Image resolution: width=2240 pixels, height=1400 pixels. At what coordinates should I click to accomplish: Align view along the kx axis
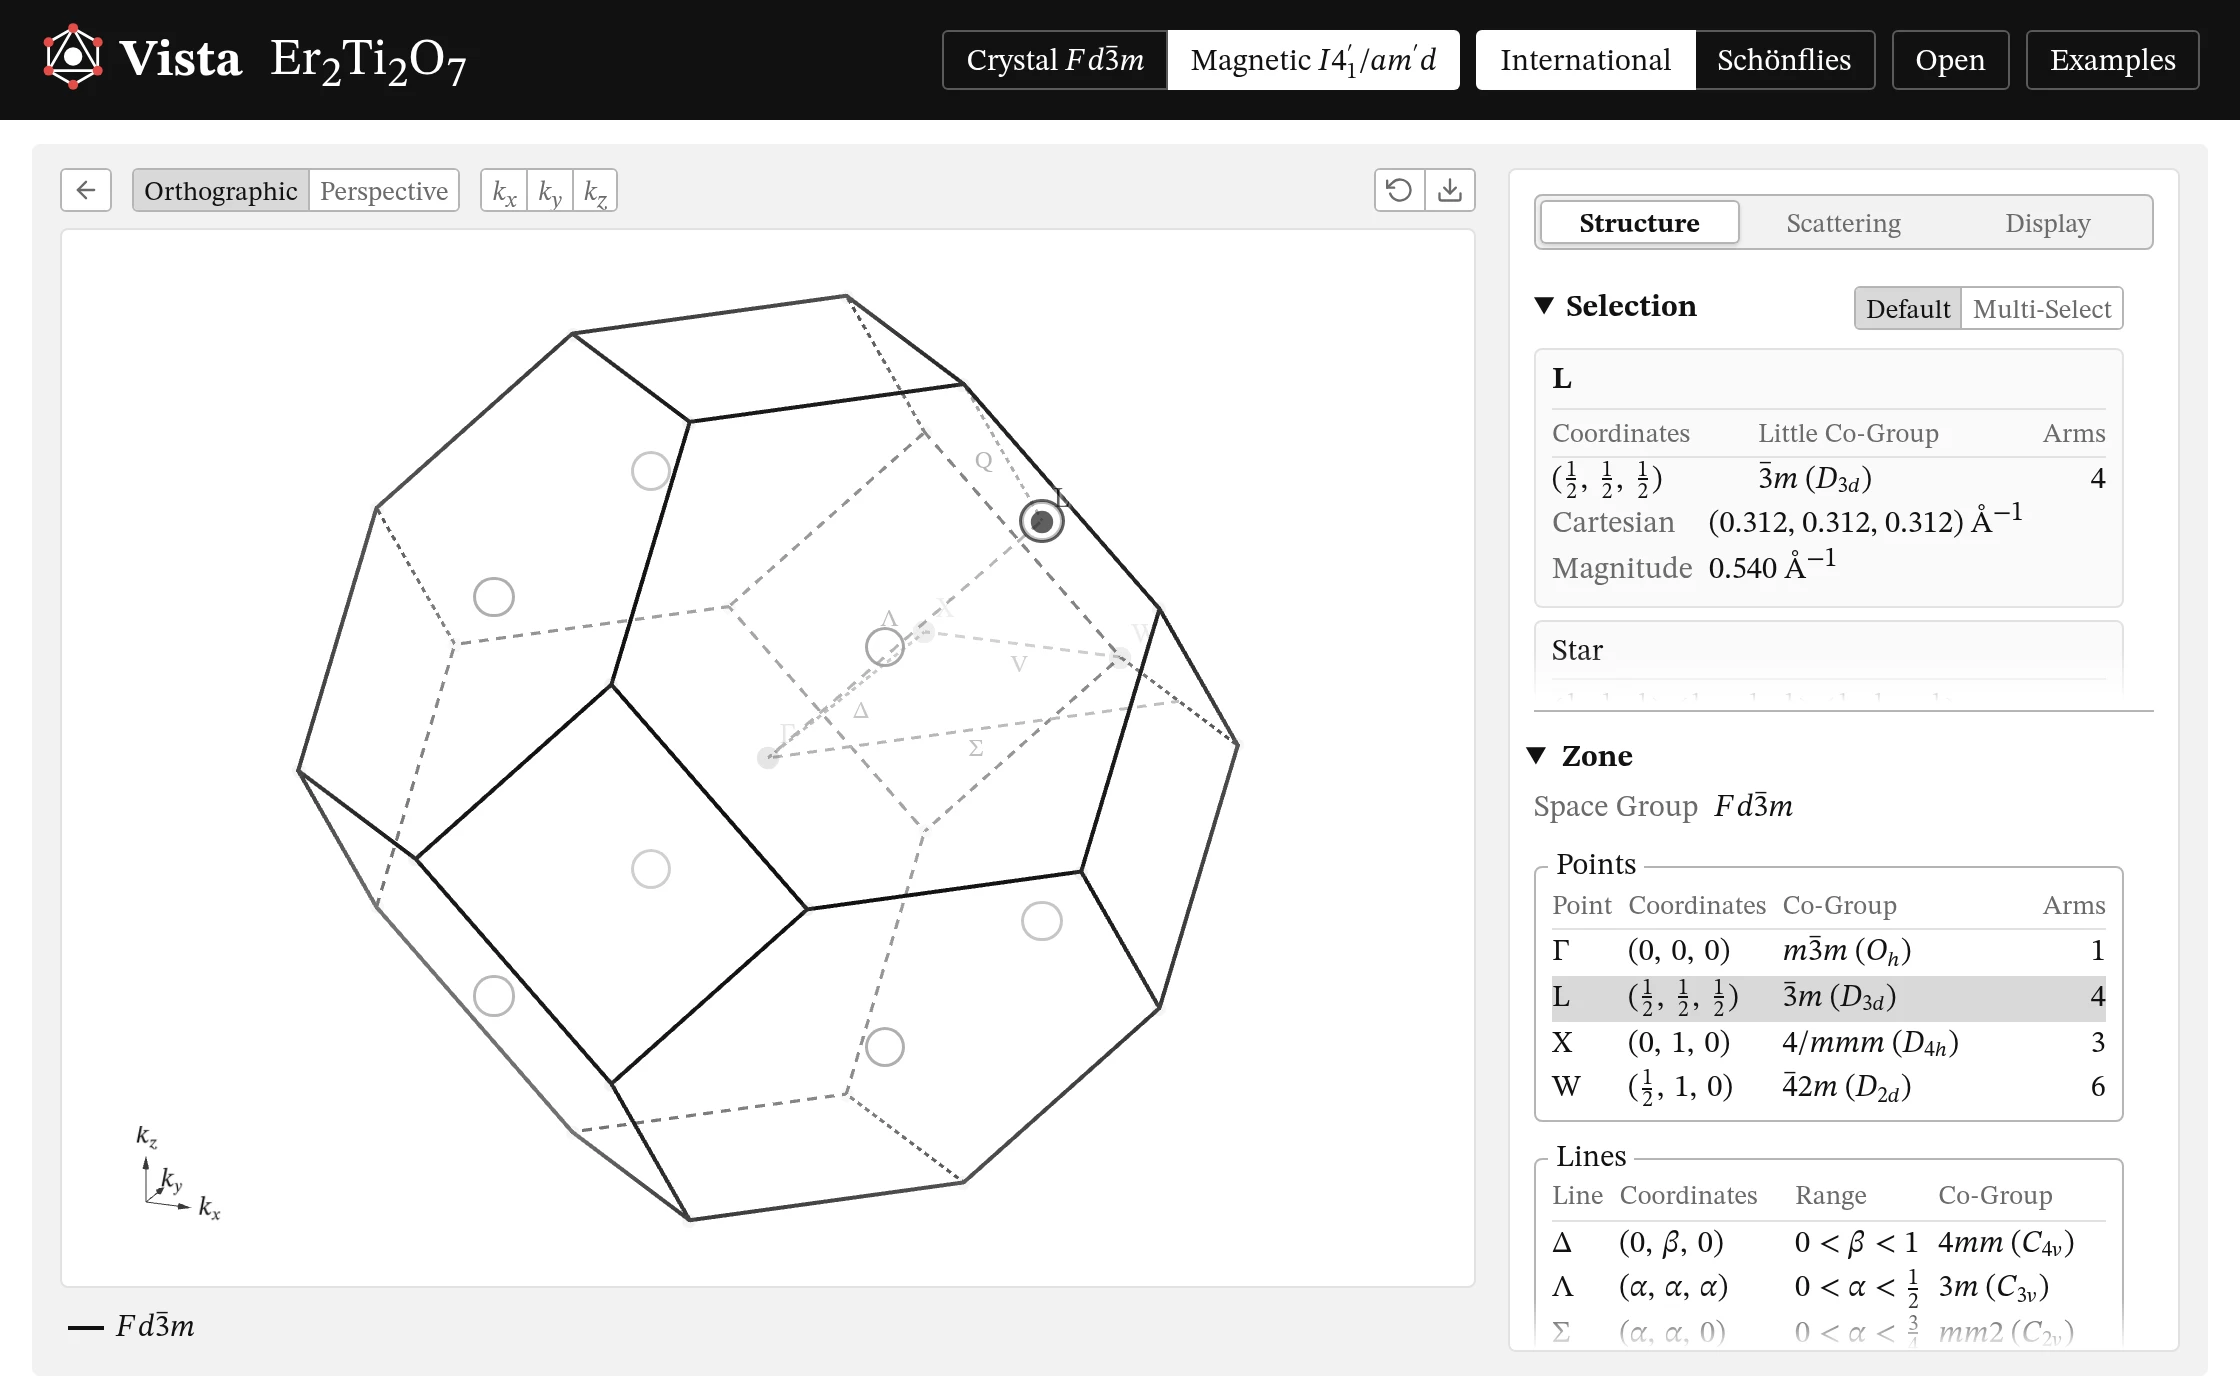[x=504, y=191]
